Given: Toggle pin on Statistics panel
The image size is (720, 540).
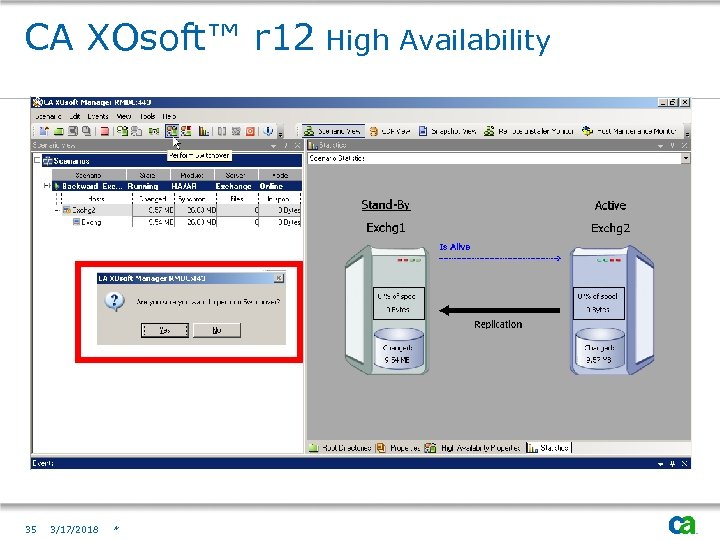Looking at the screenshot, I should (x=672, y=146).
